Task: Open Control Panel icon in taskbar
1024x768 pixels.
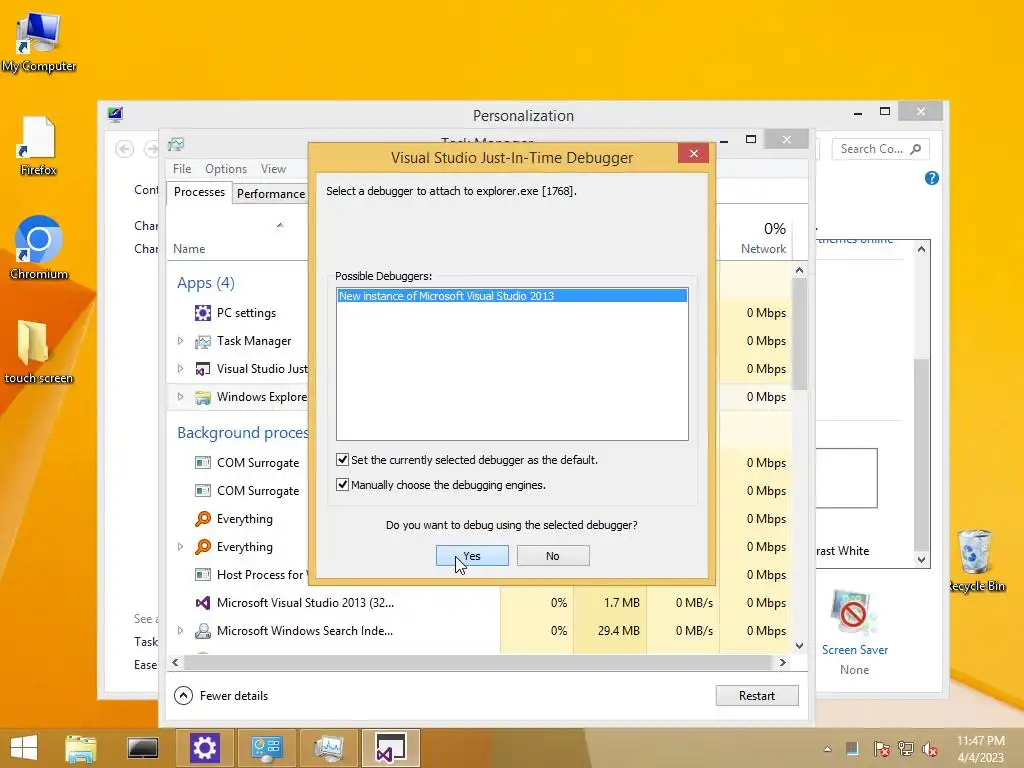Action: tap(266, 748)
